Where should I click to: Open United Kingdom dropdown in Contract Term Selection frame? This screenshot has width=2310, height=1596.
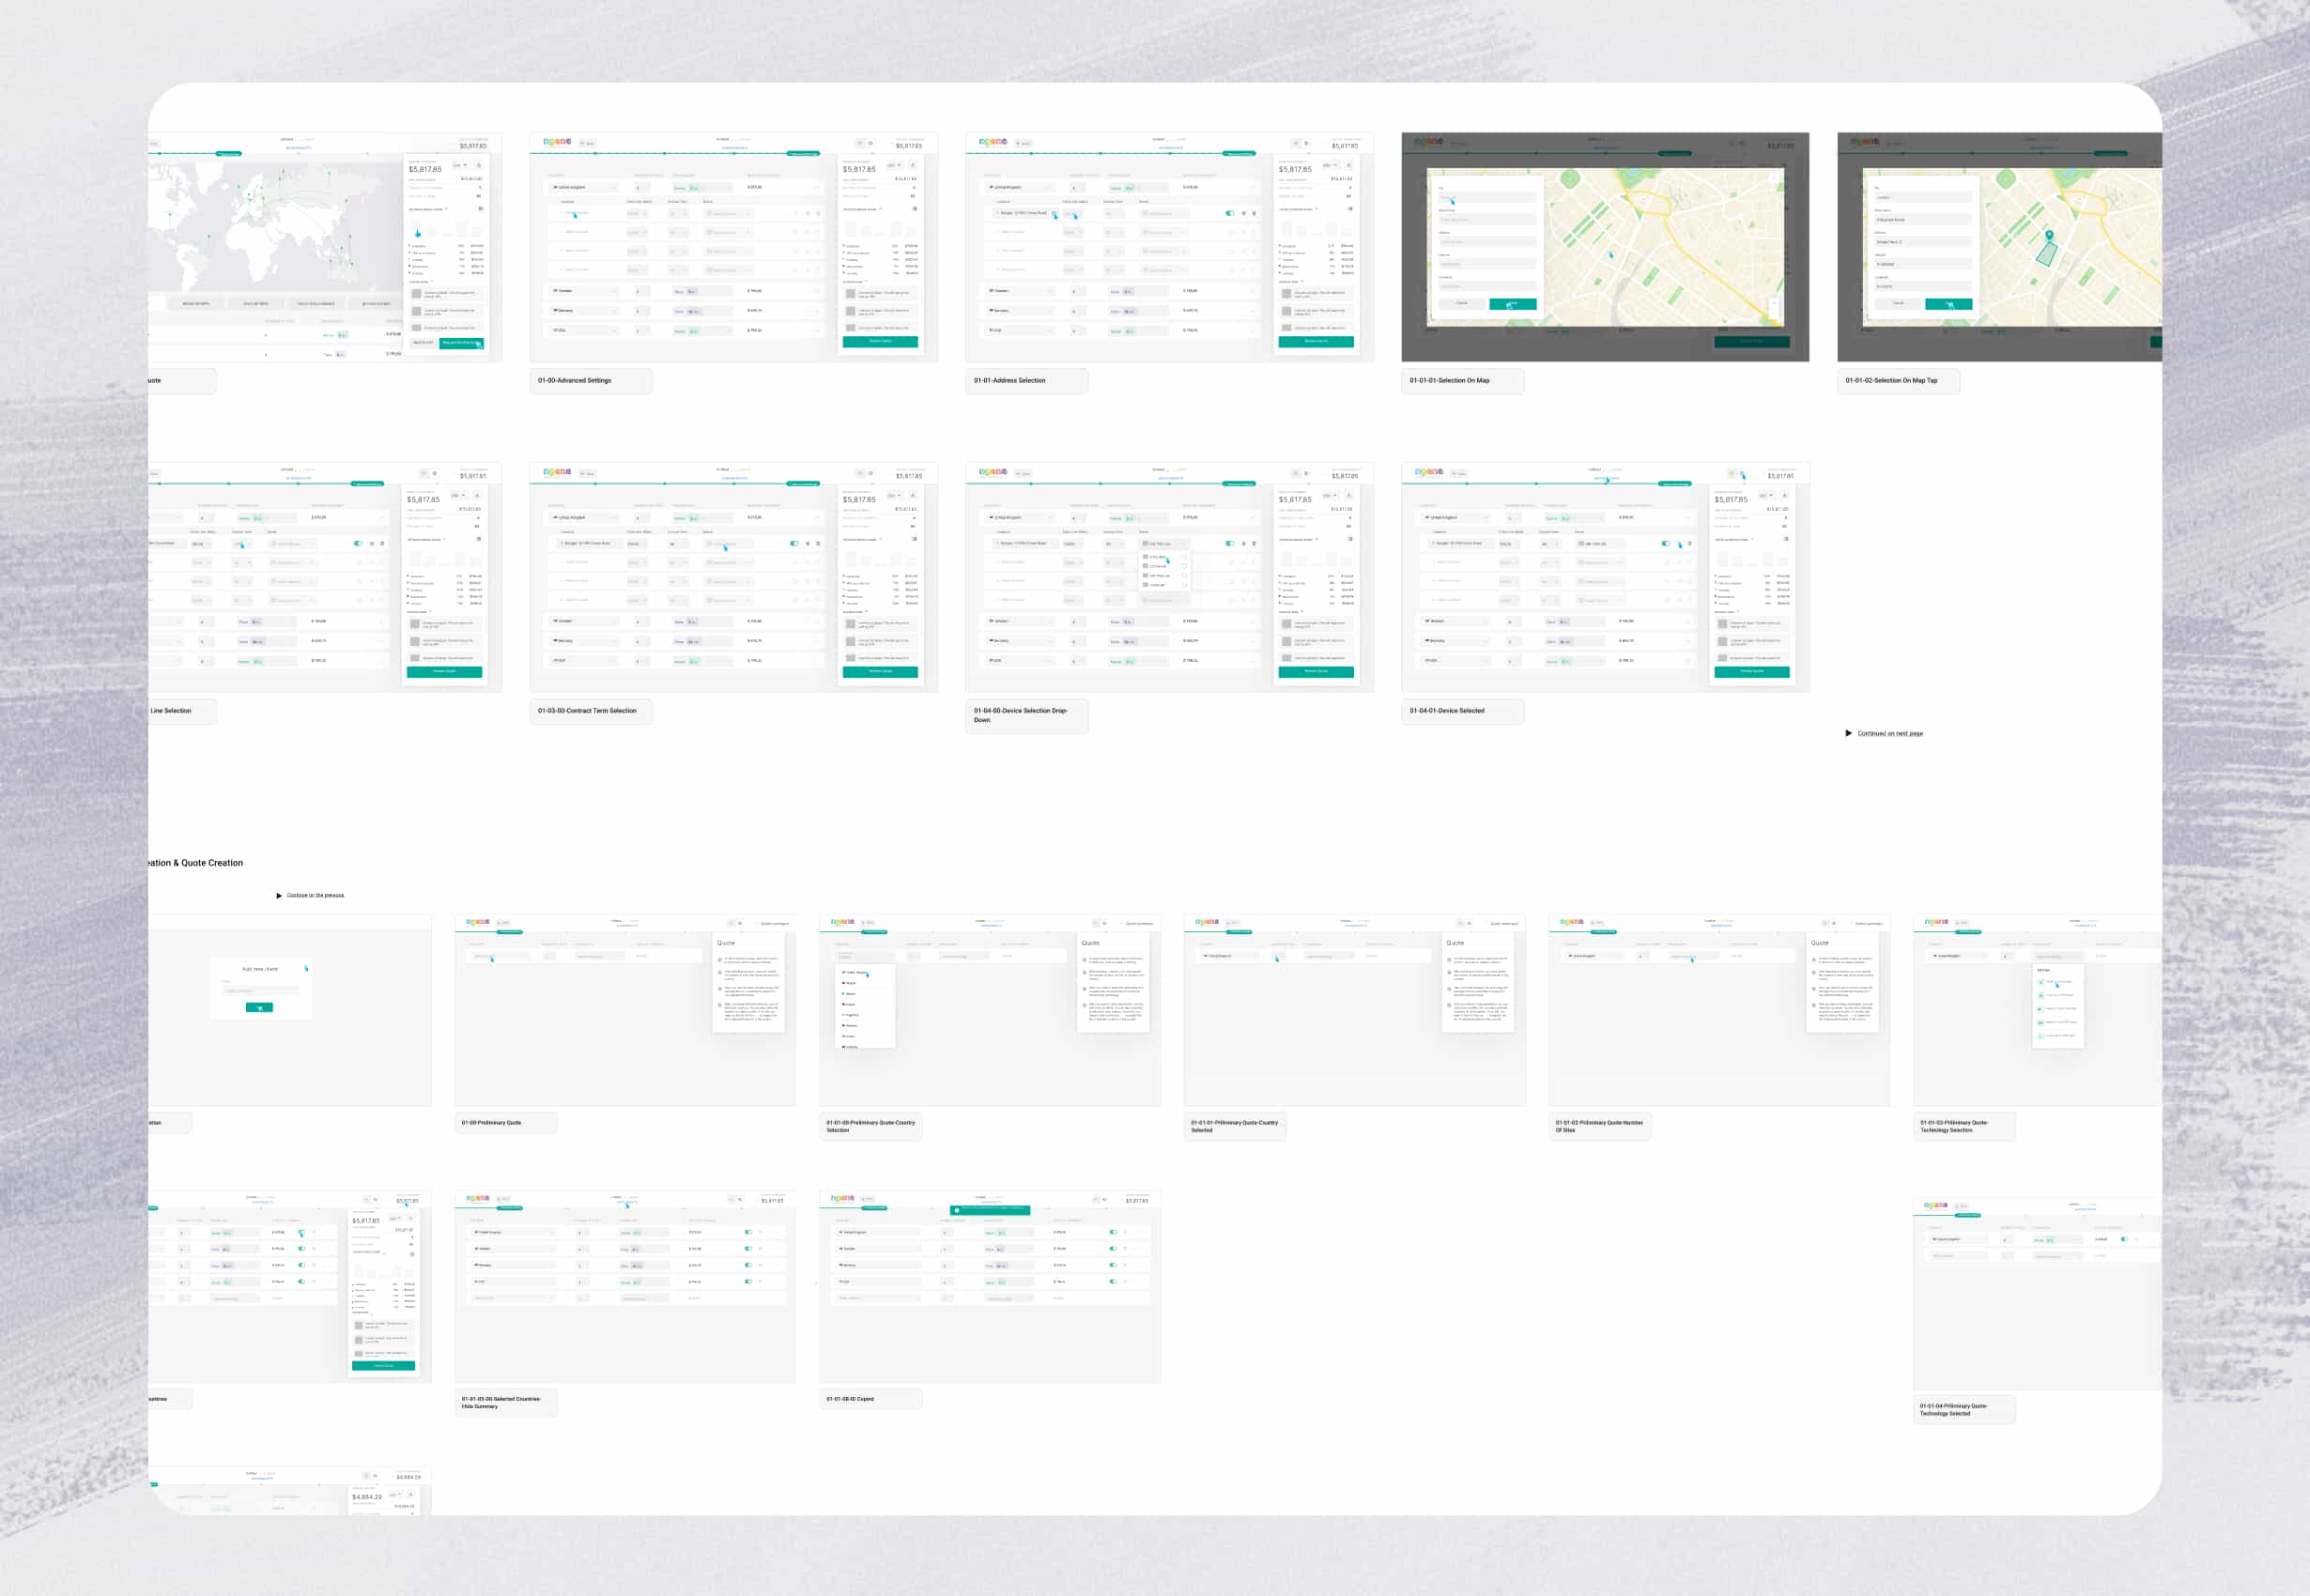coord(583,517)
